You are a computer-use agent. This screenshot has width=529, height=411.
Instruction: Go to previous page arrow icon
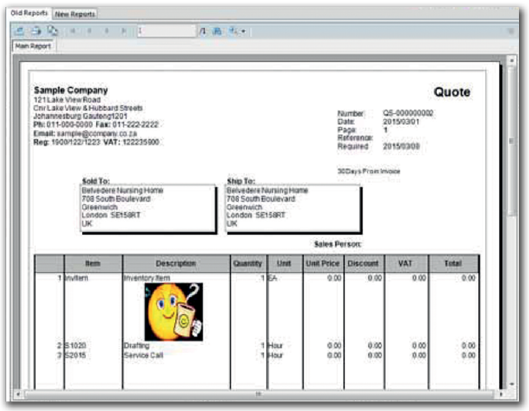(x=89, y=31)
